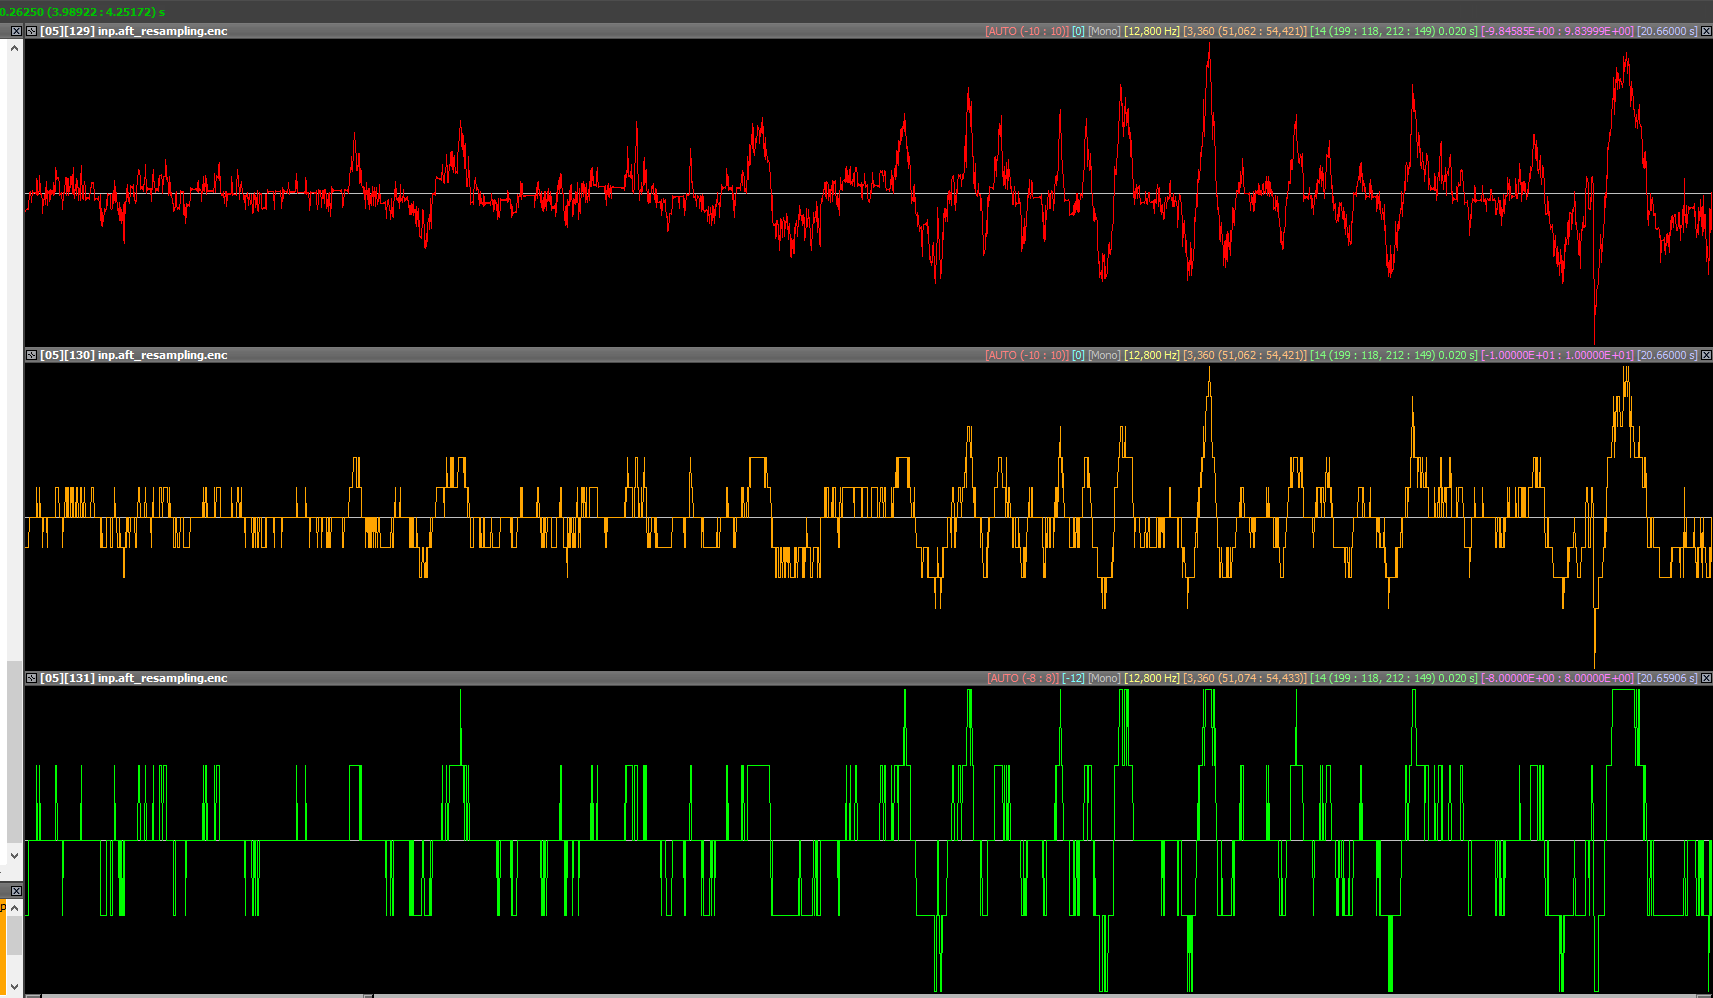Close channel 130 using right-side X
This screenshot has height=998, width=1713.
pyautogui.click(x=1706, y=355)
